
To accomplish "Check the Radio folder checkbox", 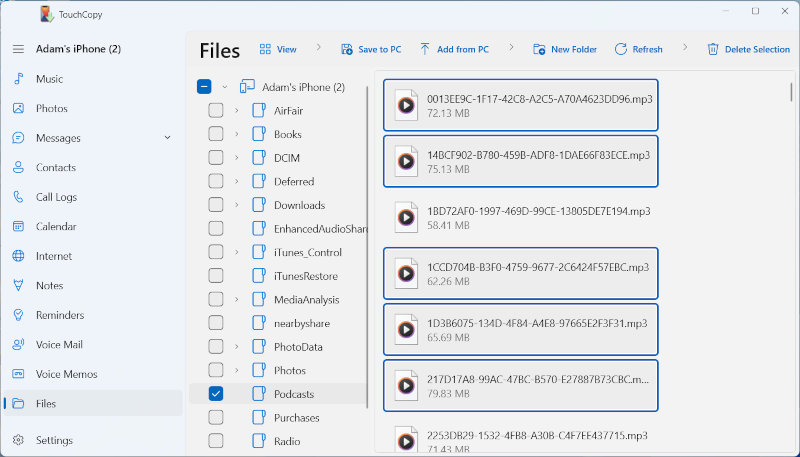I will (x=216, y=441).
